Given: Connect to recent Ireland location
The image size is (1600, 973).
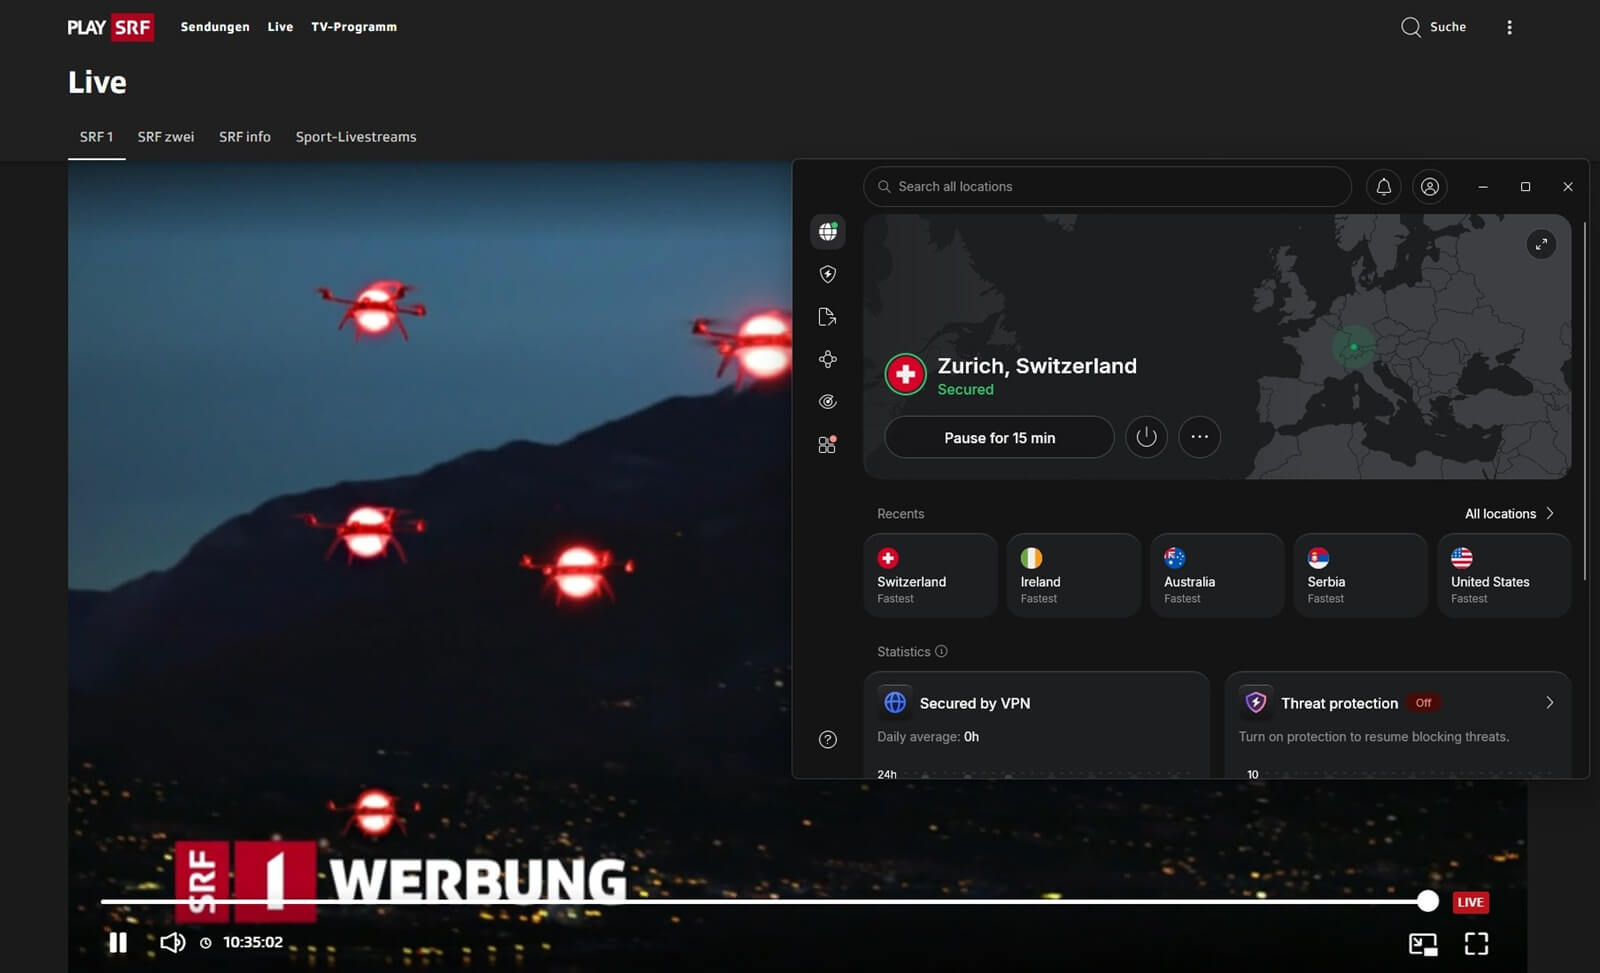Looking at the screenshot, I should [x=1074, y=575].
